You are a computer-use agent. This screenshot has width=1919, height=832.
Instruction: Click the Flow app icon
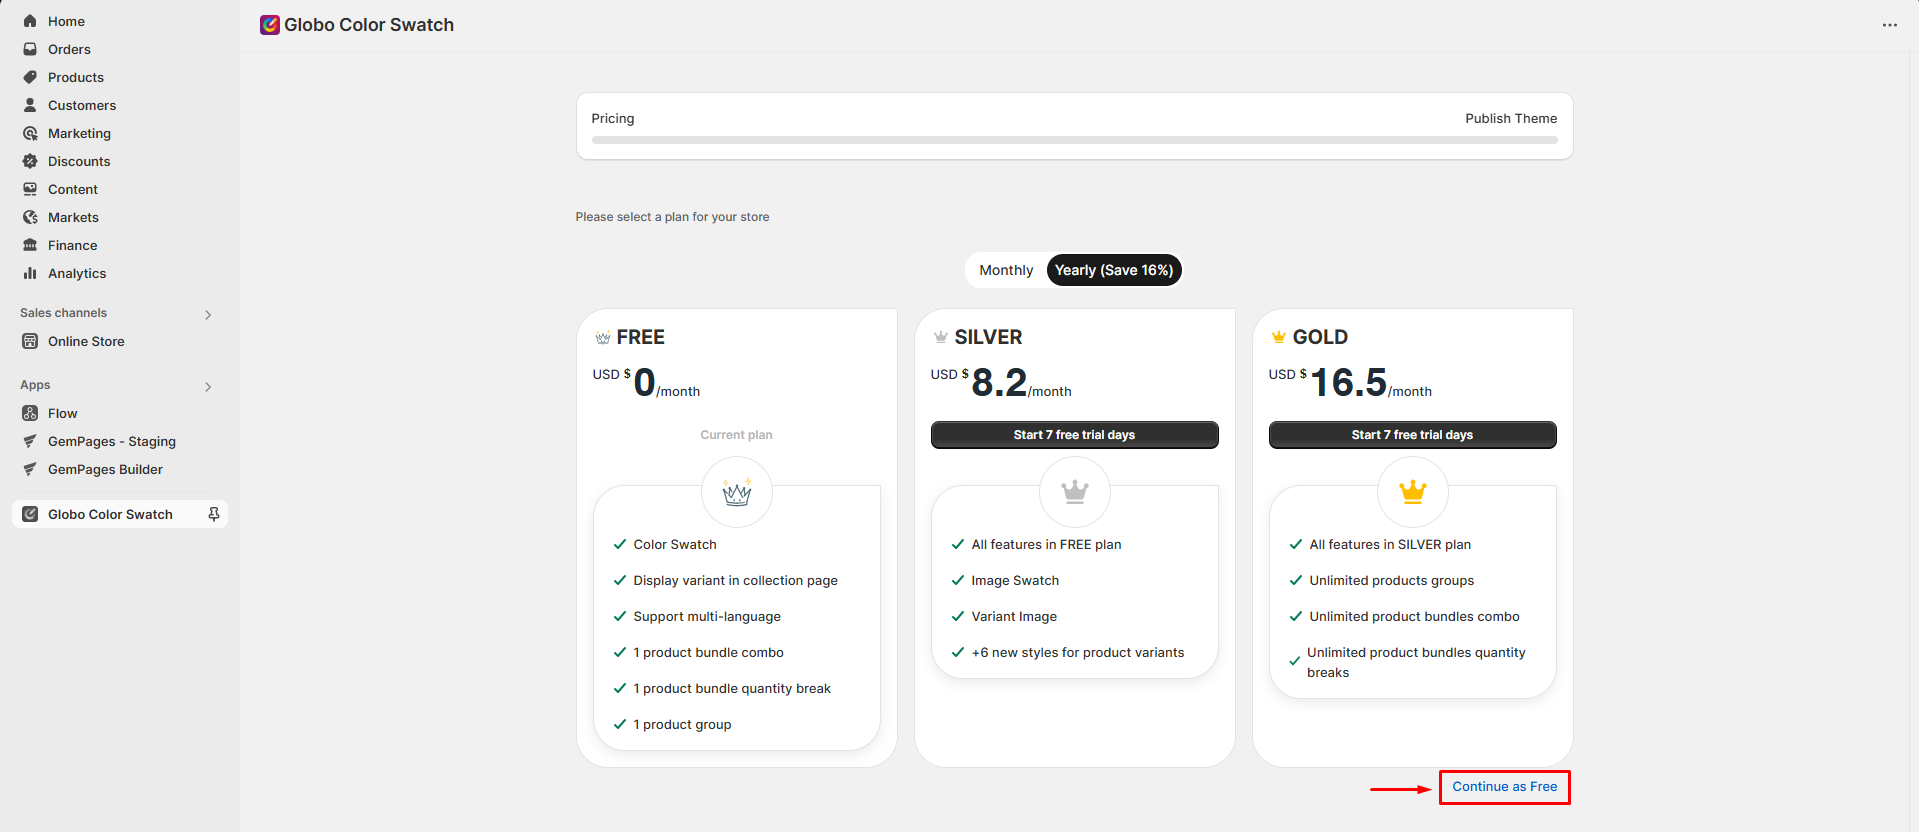click(30, 413)
